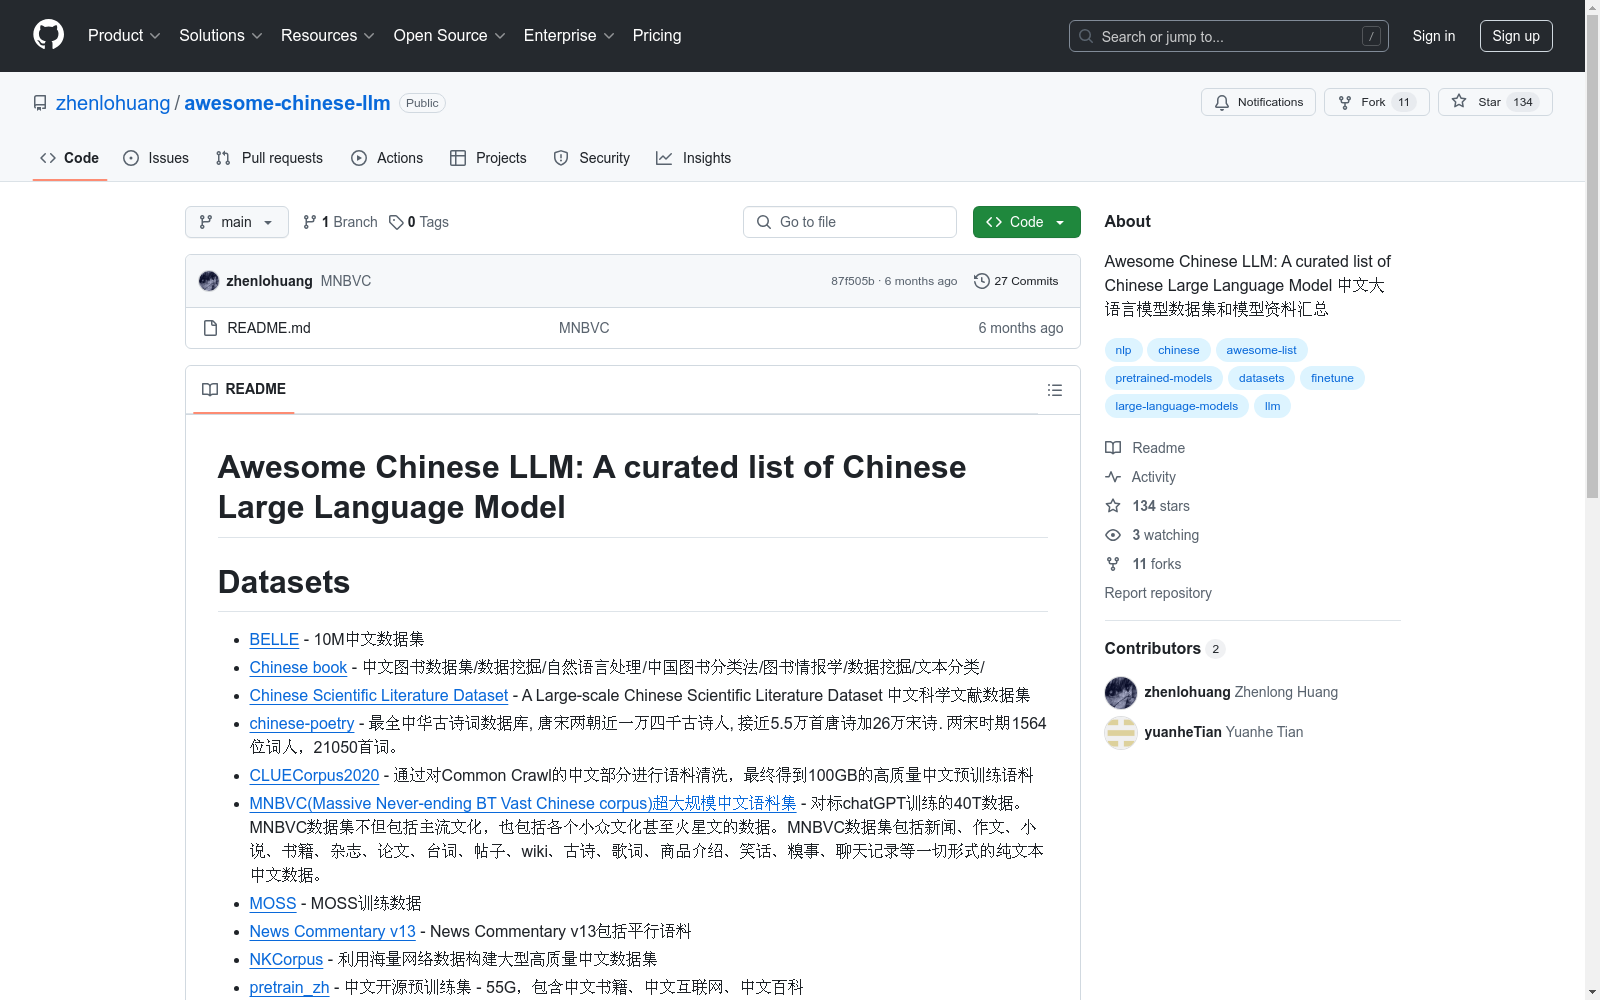Switch to the Insights tab
The image size is (1600, 1000).
pos(694,158)
